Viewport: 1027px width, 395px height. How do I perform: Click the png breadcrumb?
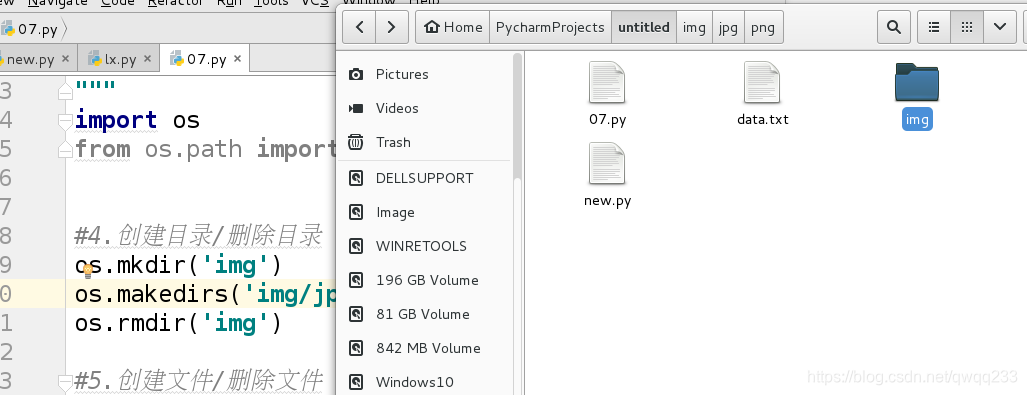(763, 27)
